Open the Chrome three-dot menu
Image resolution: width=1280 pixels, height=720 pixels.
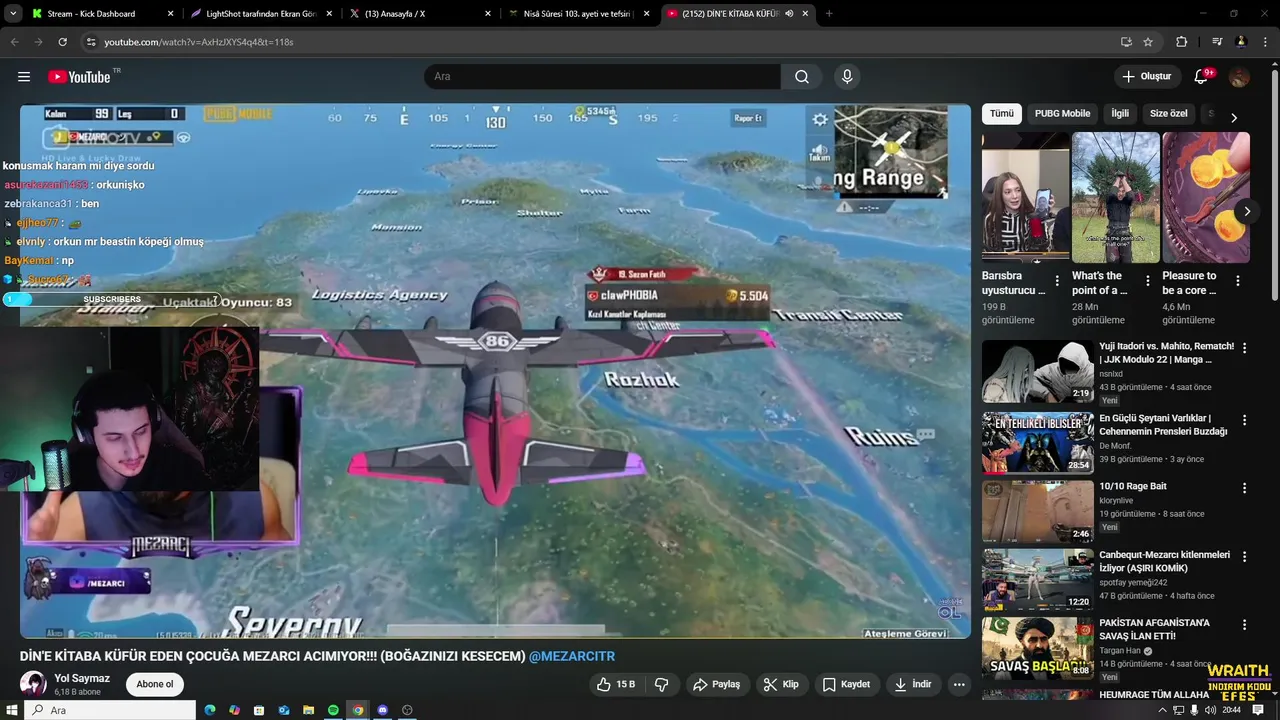point(1264,42)
